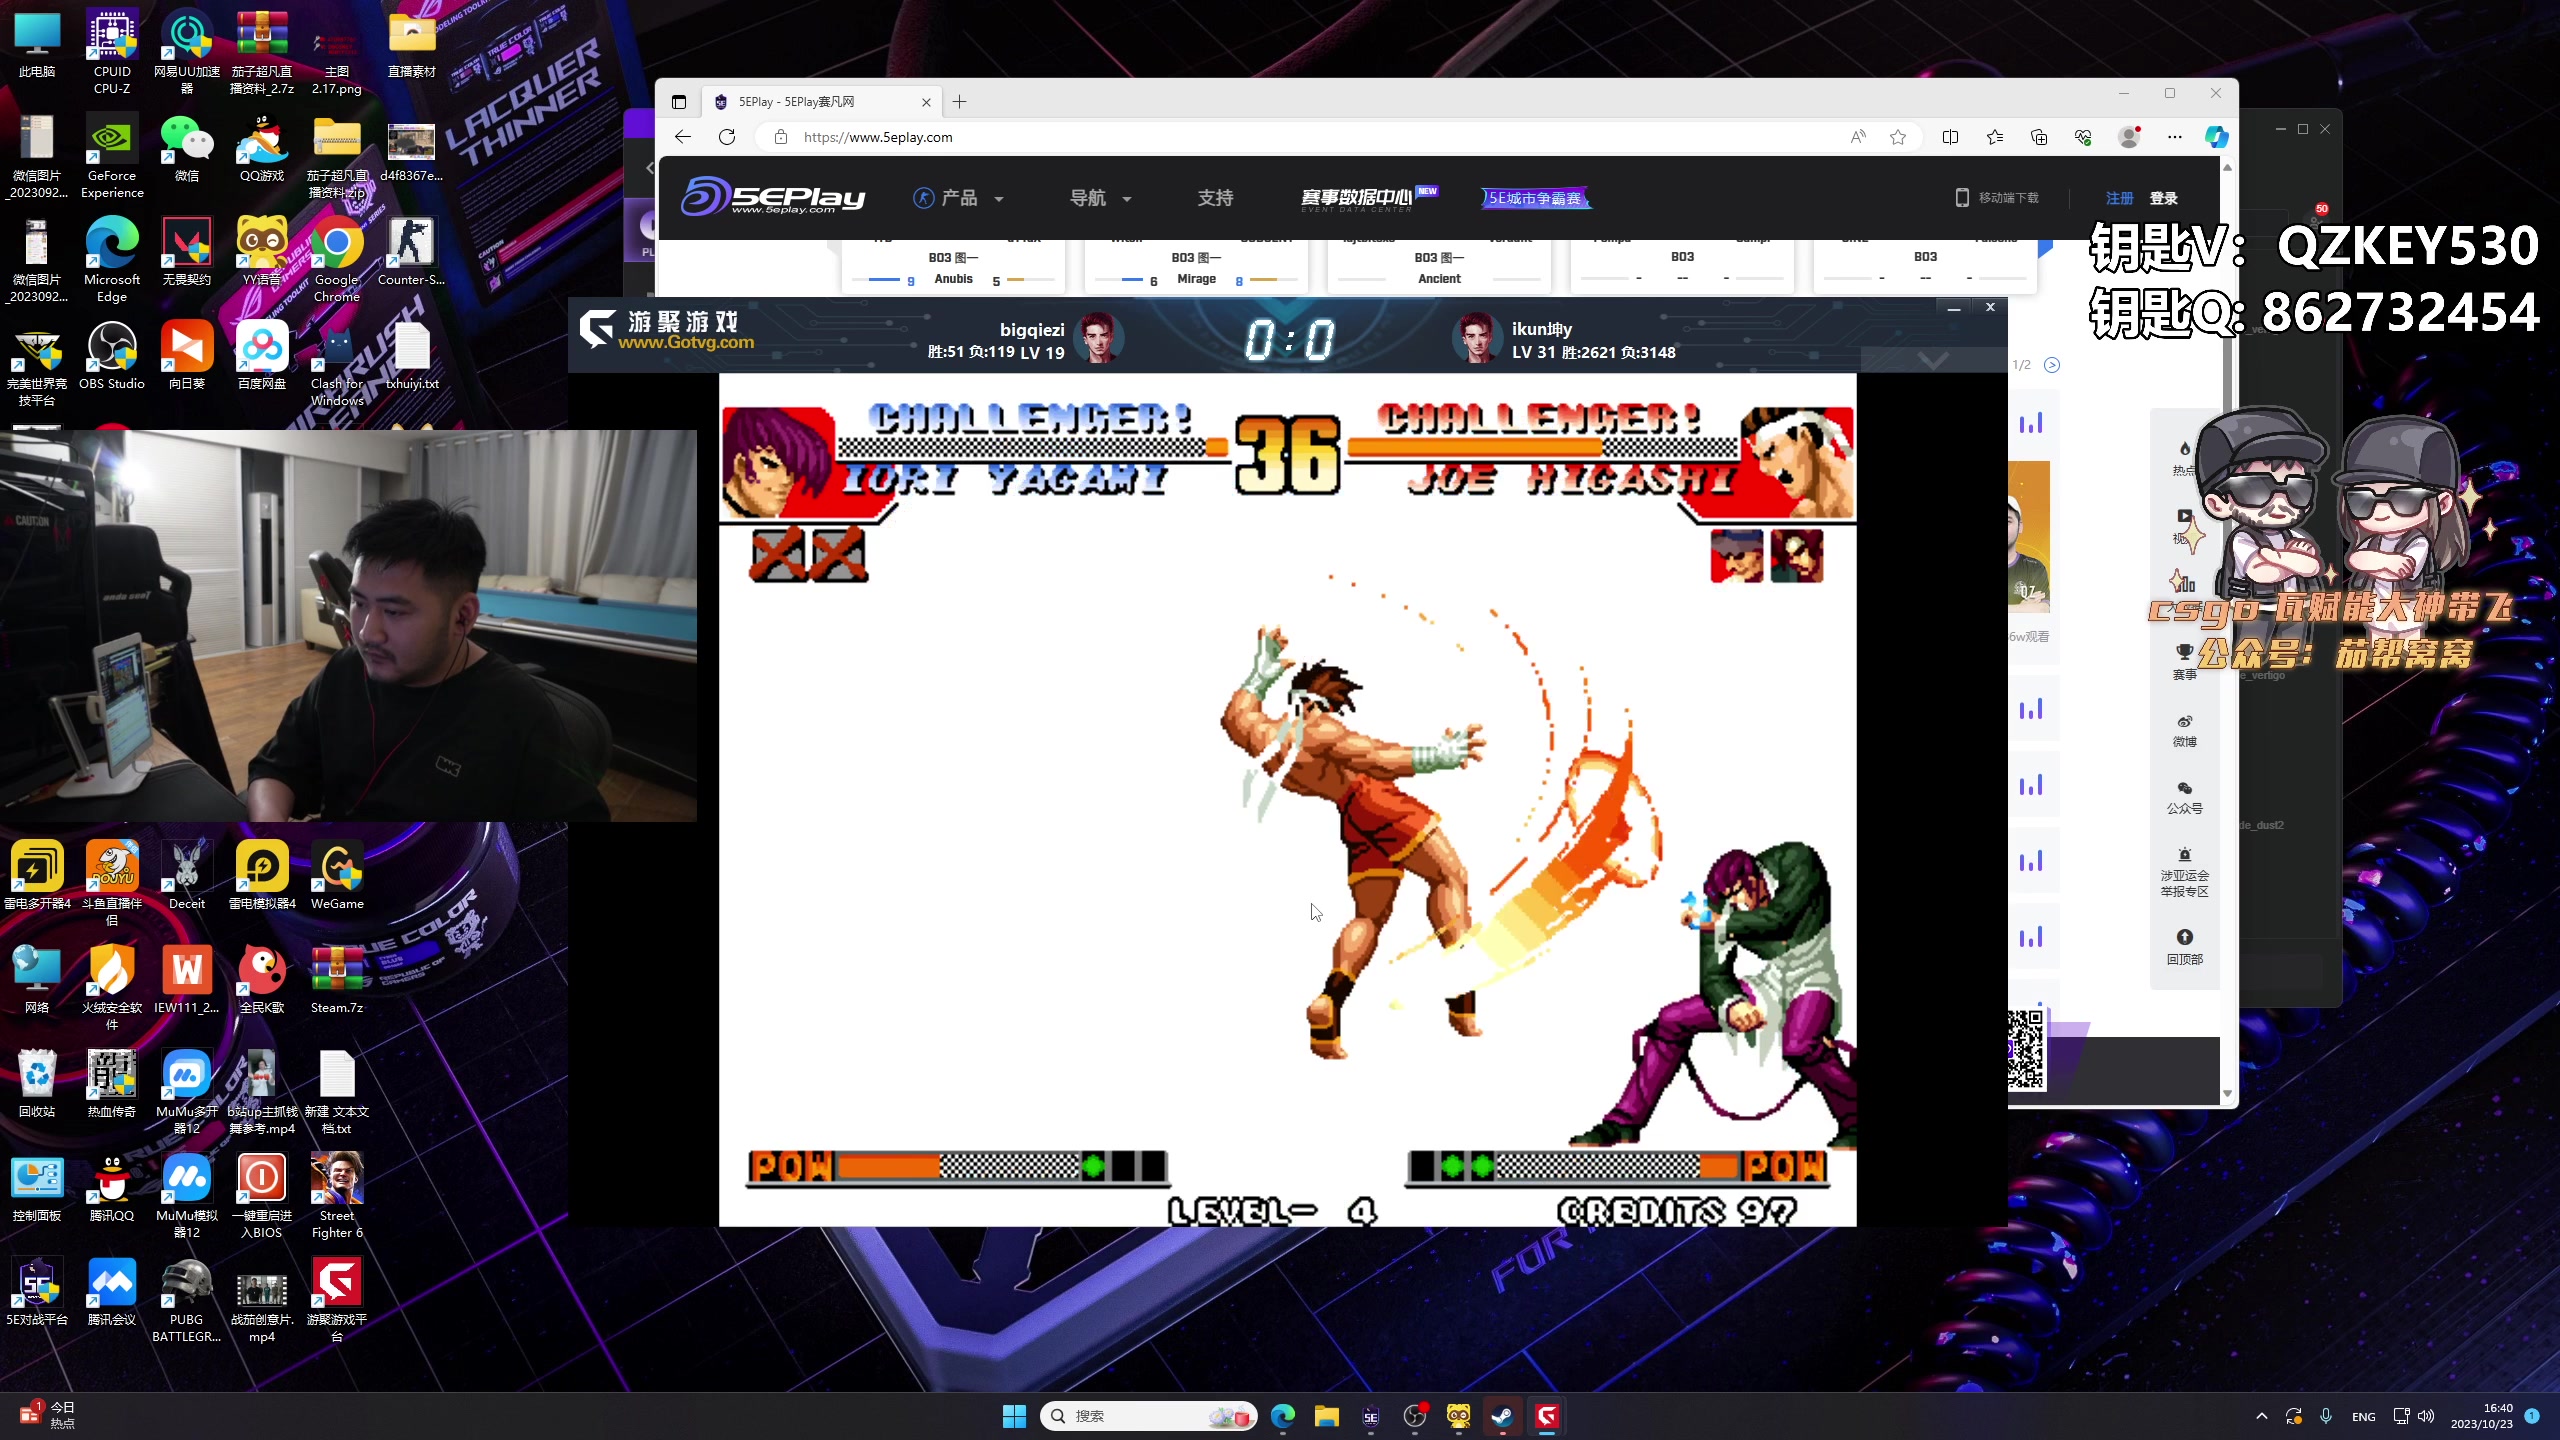Screen dimensions: 2560x1440
Task: Click next page arrow beside 1/2
Action: click(x=2051, y=365)
